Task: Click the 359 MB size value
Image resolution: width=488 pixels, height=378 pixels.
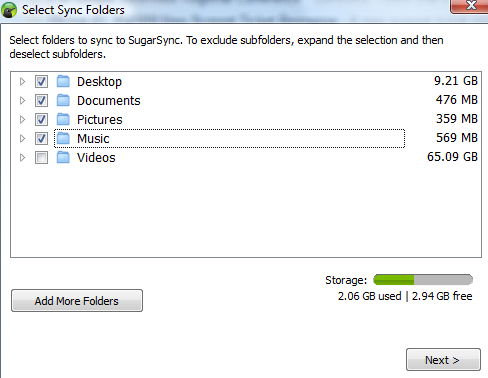Action: point(457,119)
